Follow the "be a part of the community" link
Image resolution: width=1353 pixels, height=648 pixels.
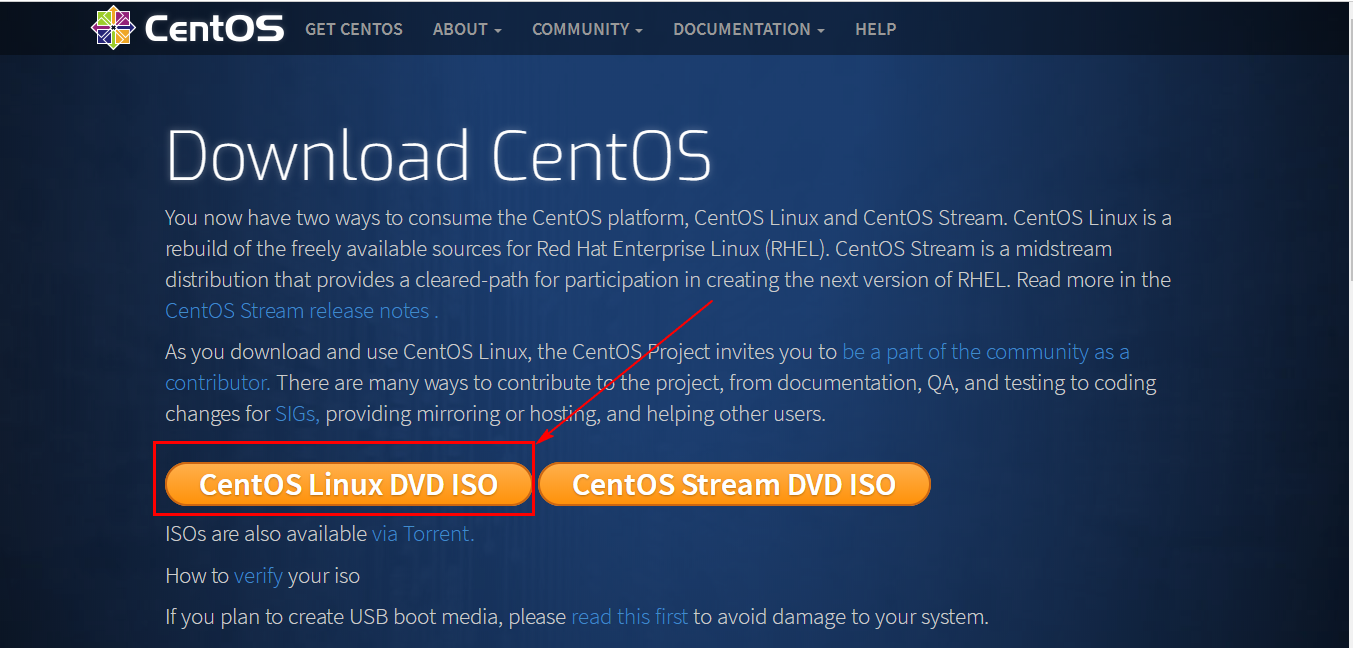pos(985,352)
